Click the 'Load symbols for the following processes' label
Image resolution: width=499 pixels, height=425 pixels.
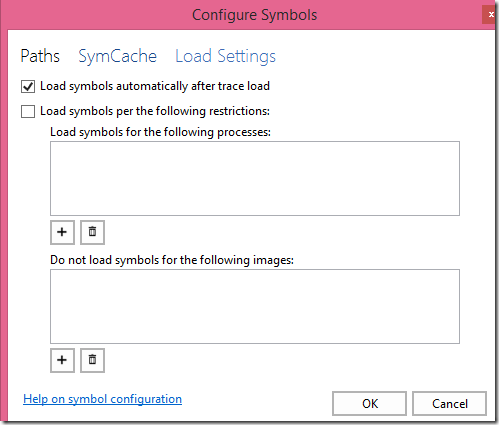click(160, 132)
